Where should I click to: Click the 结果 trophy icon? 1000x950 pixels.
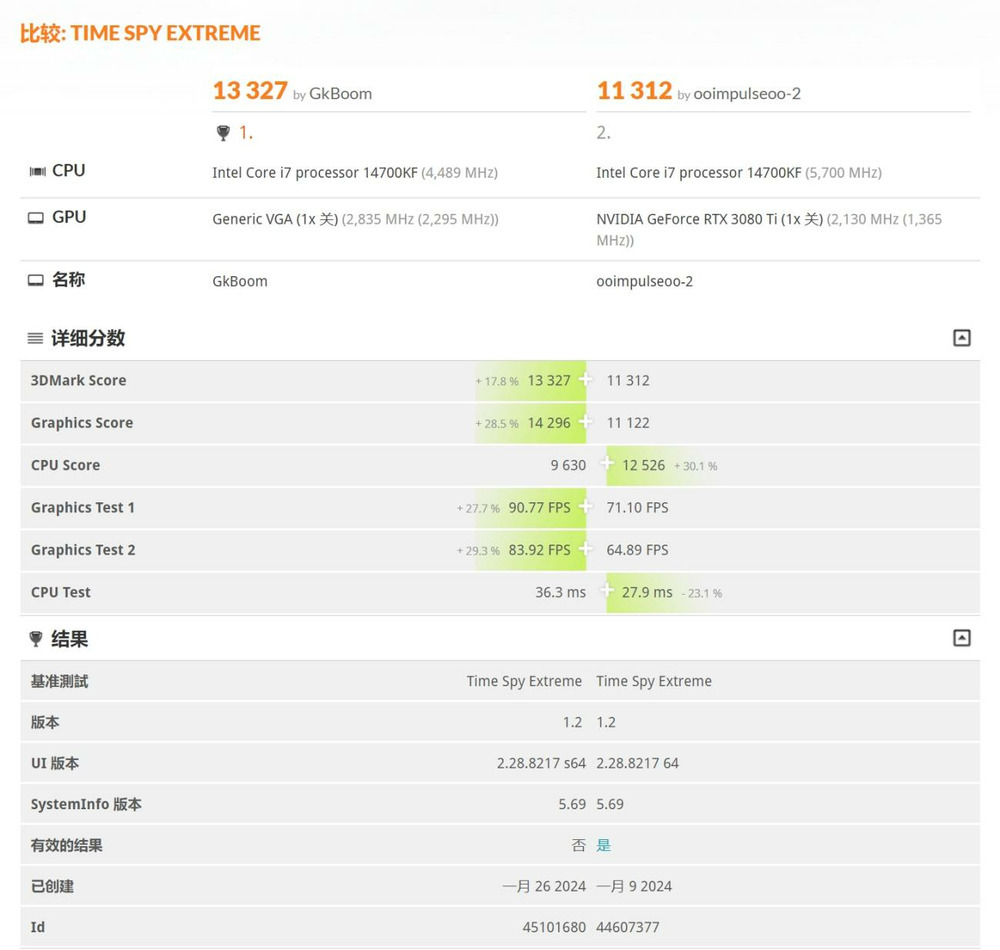coord(36,638)
